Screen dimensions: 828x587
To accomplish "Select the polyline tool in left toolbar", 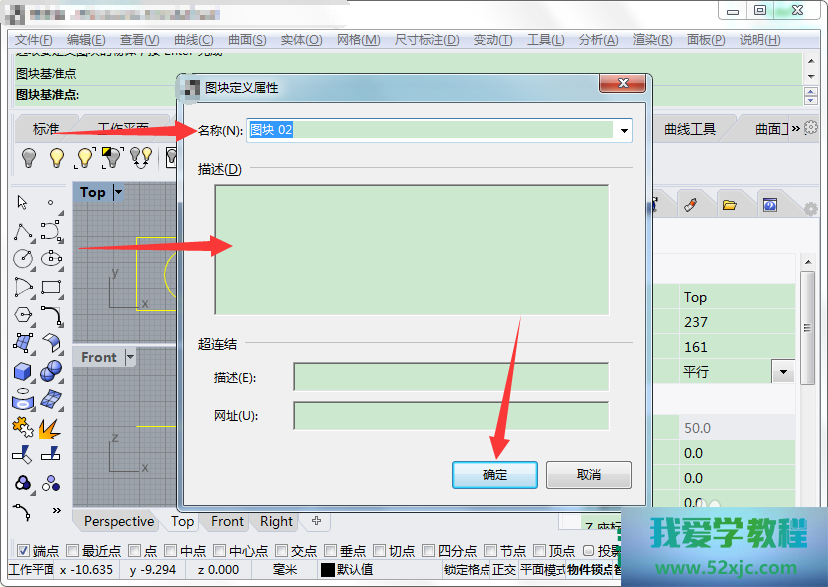I will click(23, 232).
